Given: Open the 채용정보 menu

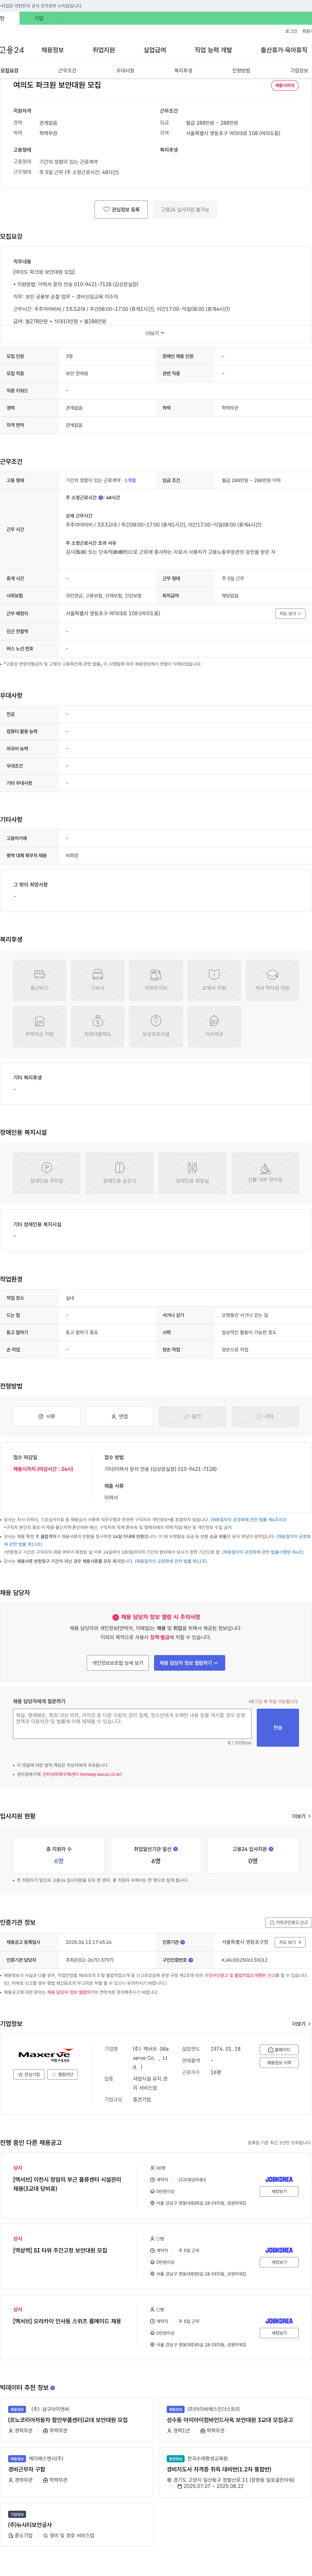Looking at the screenshot, I should (x=52, y=50).
